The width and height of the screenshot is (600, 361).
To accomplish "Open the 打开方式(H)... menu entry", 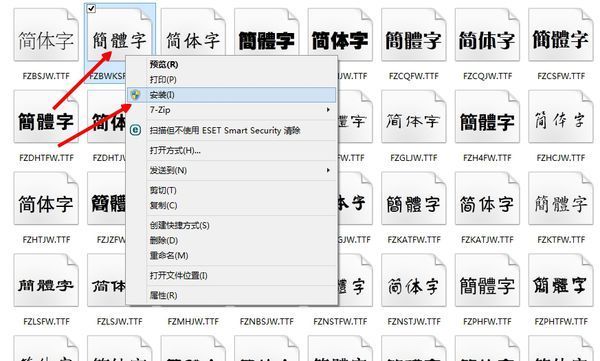I will (232, 150).
